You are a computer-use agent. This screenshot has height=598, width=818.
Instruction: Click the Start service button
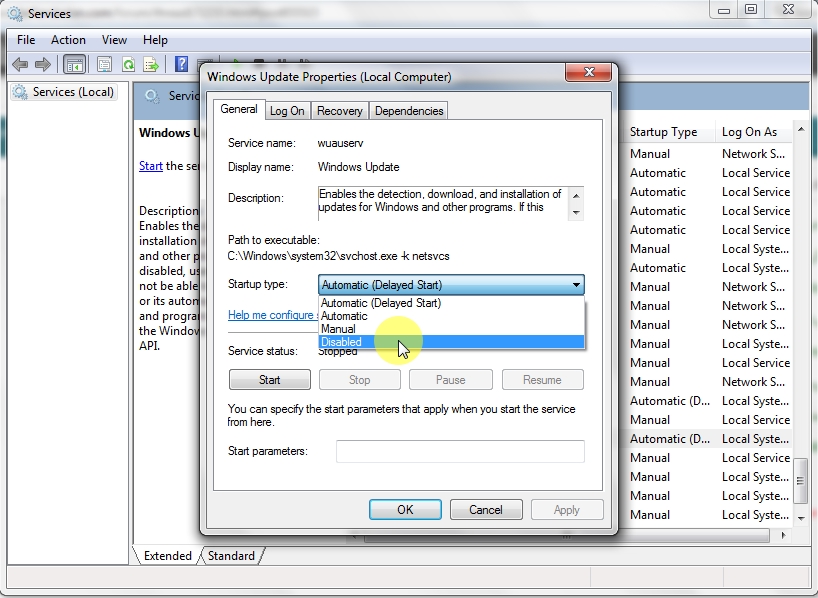[x=270, y=380]
